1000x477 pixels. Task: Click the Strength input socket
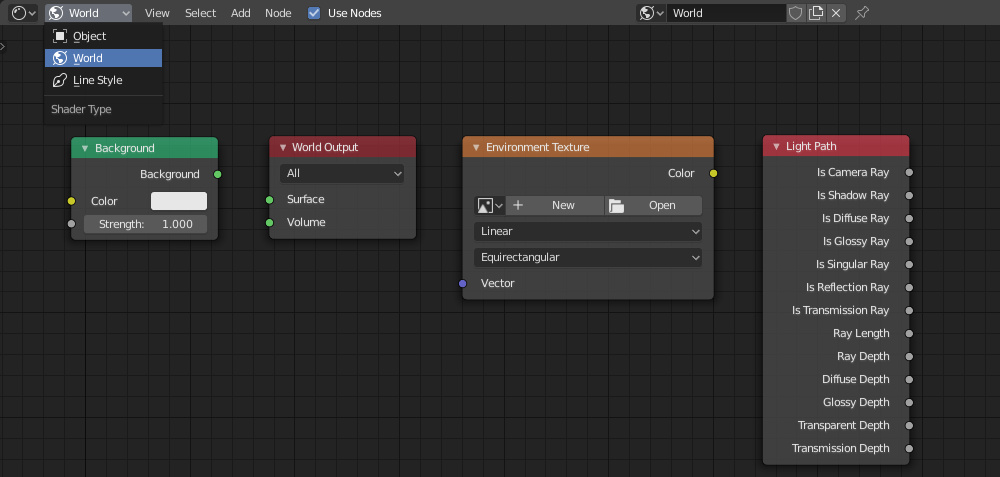coord(71,224)
